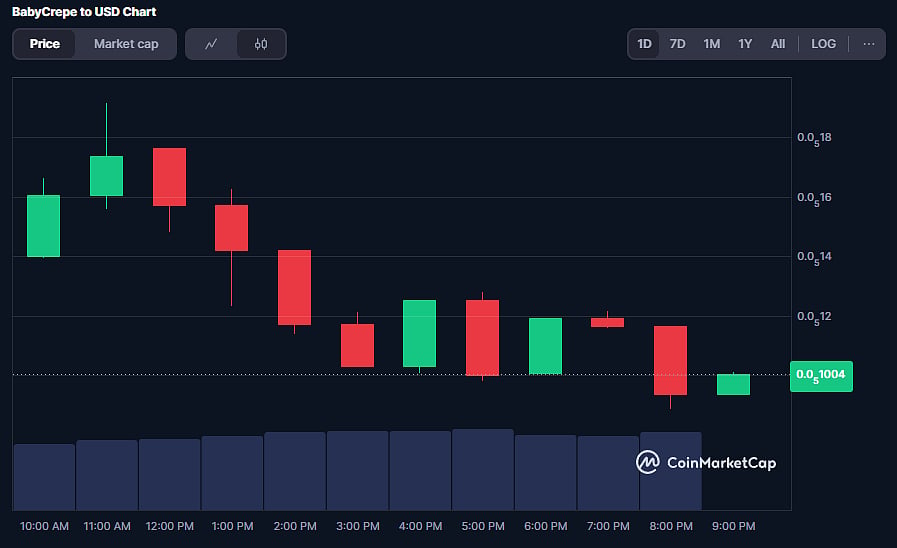Click the 2:00 PM red candlestick
This screenshot has width=897, height=548.
pyautogui.click(x=295, y=287)
